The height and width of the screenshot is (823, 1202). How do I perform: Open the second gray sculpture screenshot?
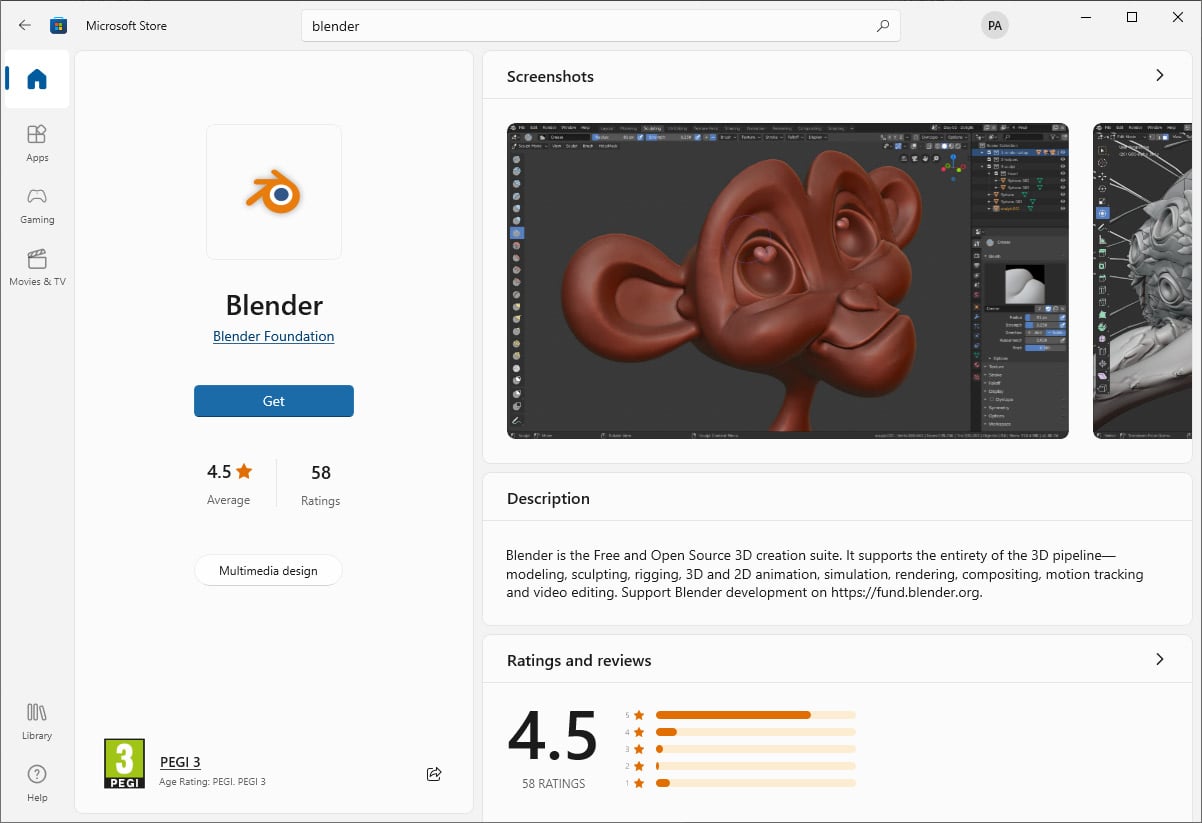pos(1142,280)
